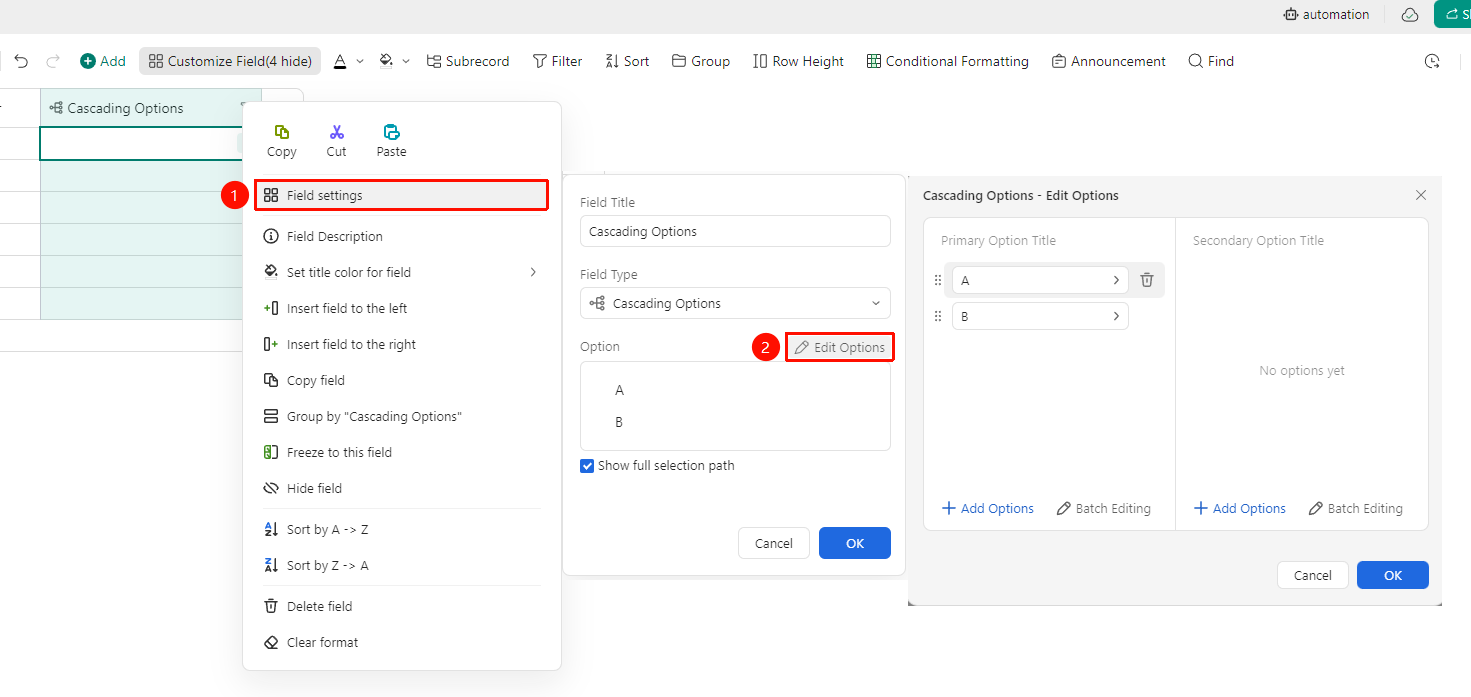Click the Undo arrow icon
Screen dimensions: 1471x697
click(x=21, y=61)
